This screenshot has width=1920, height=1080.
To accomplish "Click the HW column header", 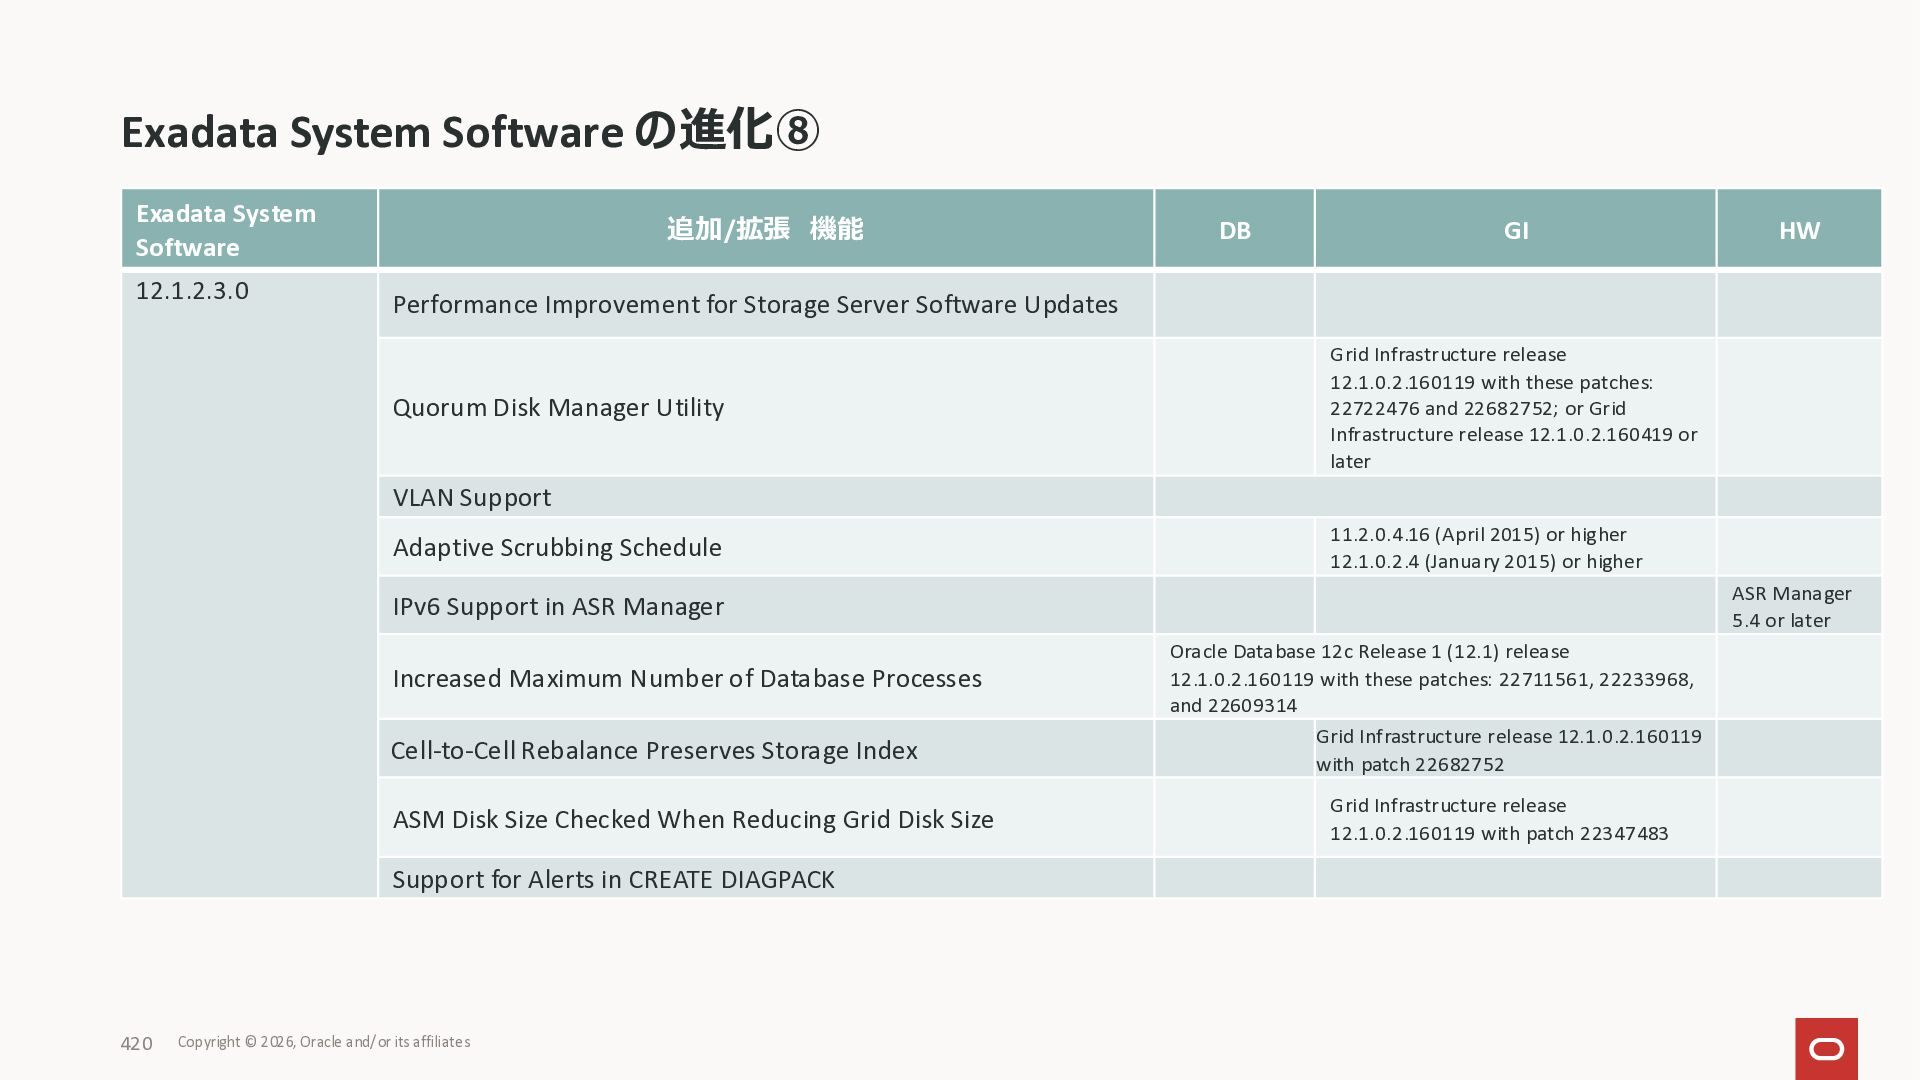I will [x=1798, y=230].
